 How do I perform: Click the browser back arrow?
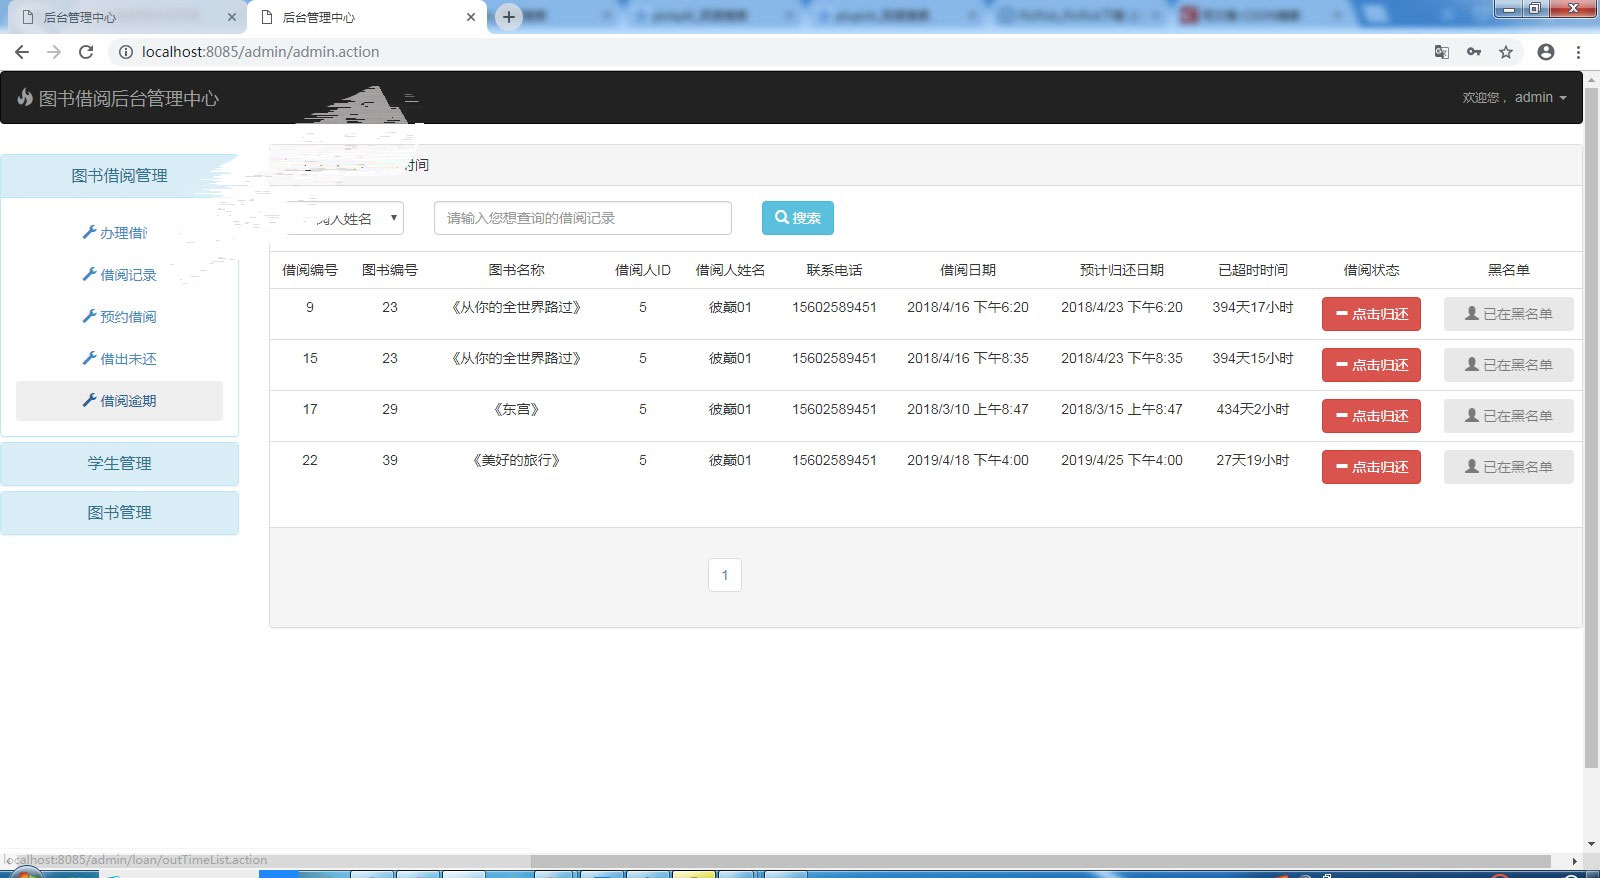22,52
